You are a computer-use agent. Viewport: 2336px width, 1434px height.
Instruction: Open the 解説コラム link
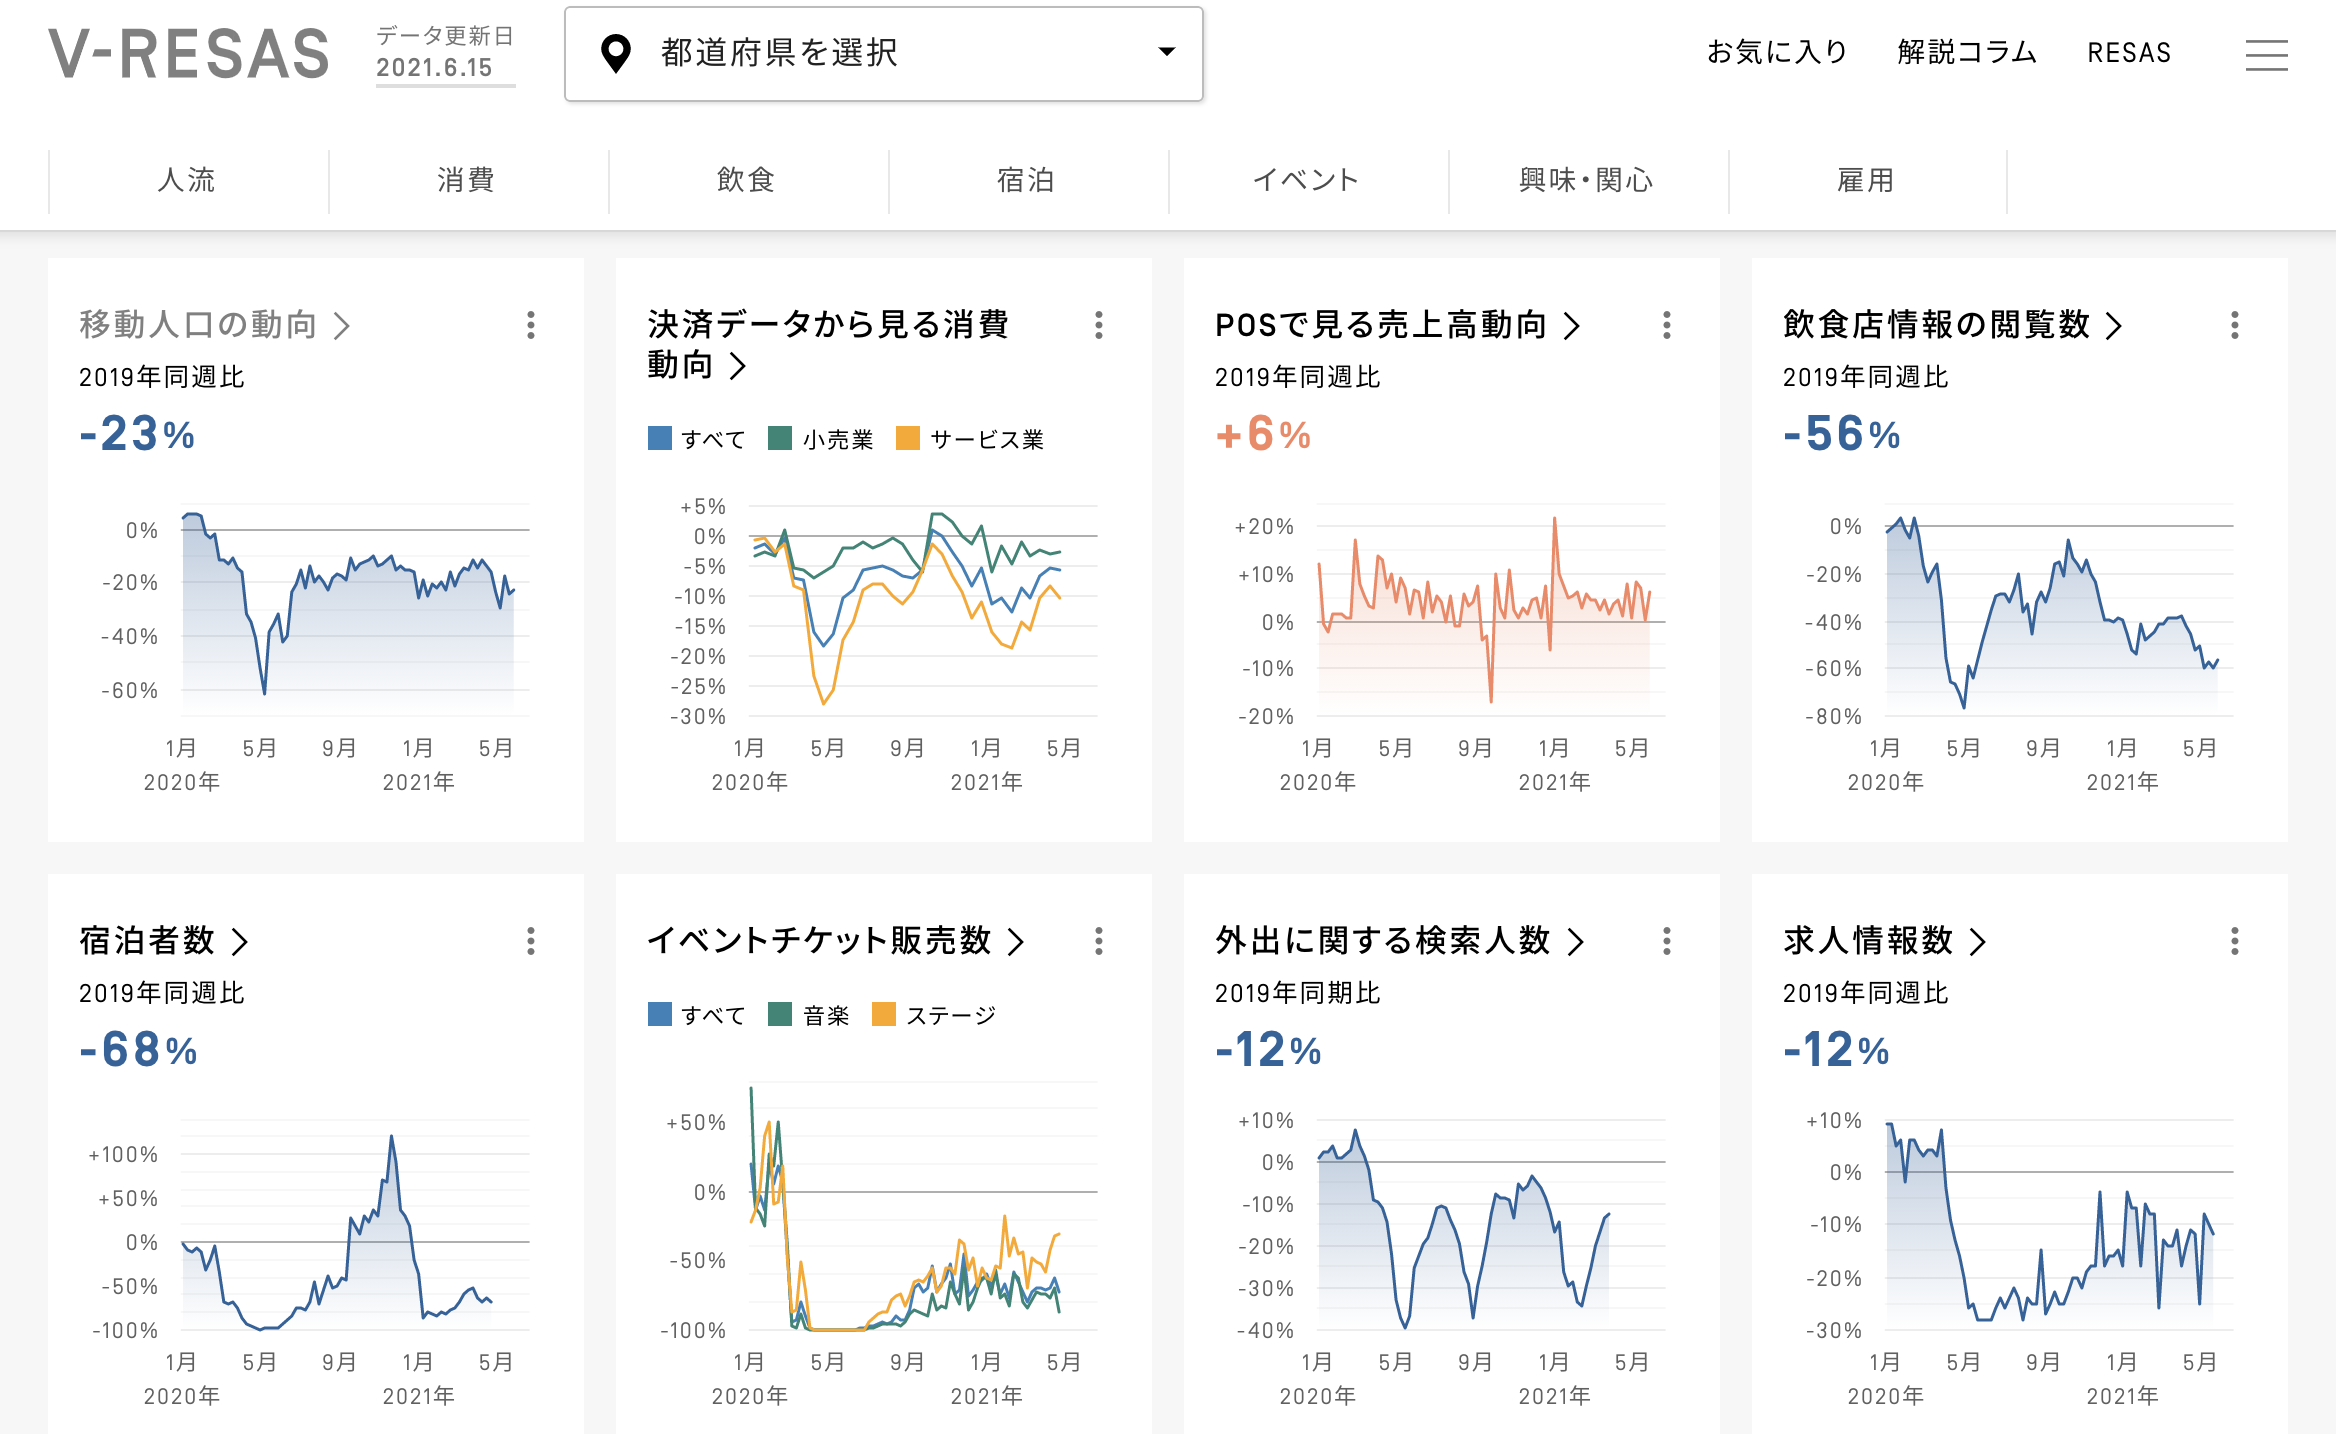(x=1966, y=52)
